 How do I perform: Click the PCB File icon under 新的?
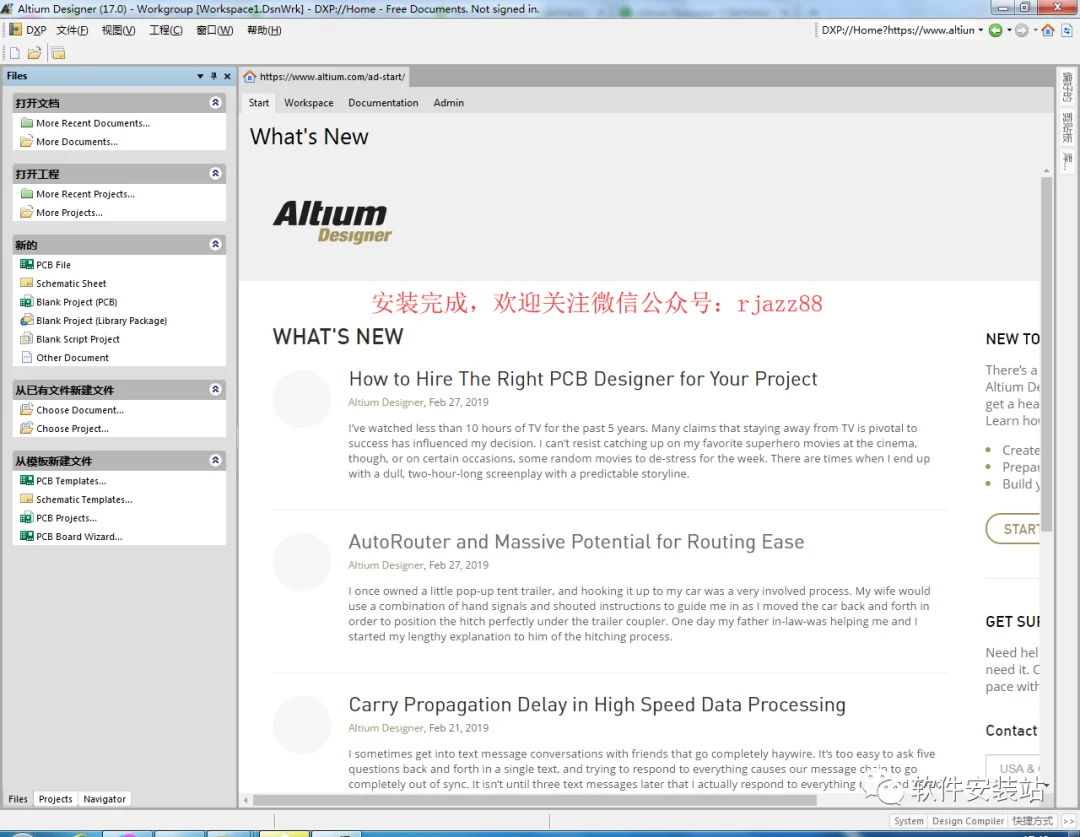pyautogui.click(x=27, y=265)
